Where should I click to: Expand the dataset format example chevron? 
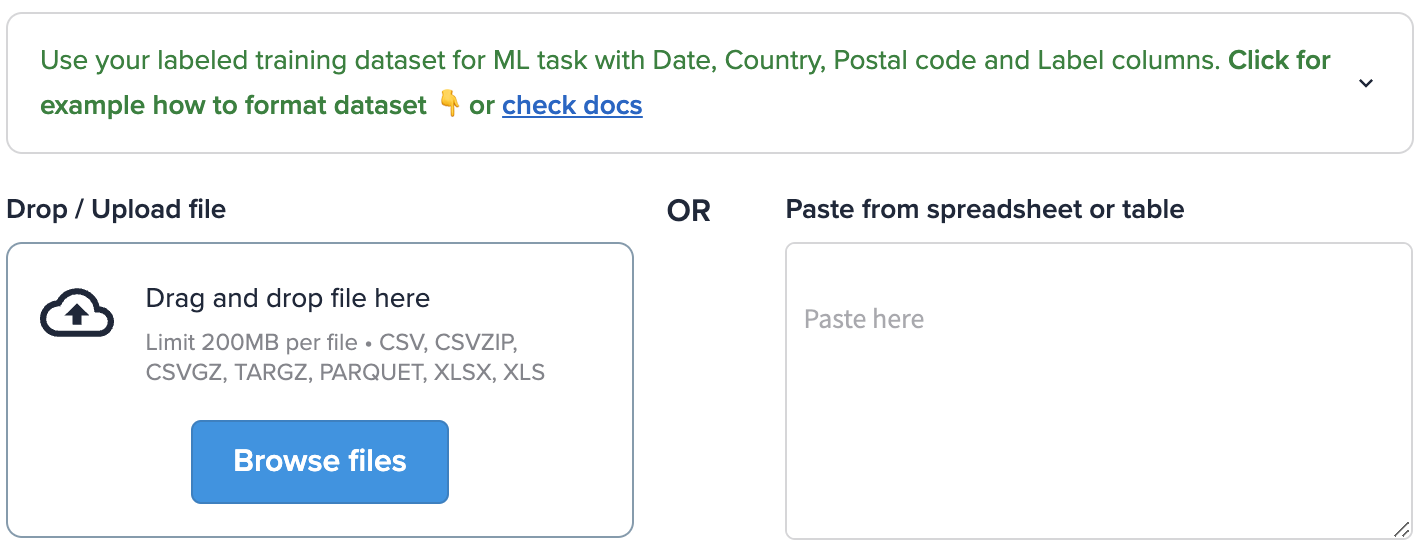[1366, 83]
